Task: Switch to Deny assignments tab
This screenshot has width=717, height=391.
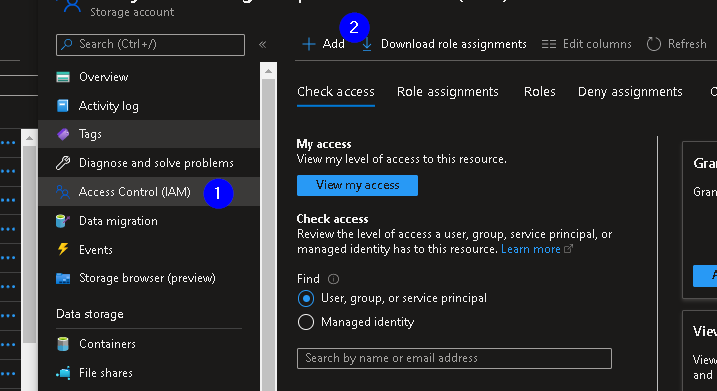Action: [630, 92]
